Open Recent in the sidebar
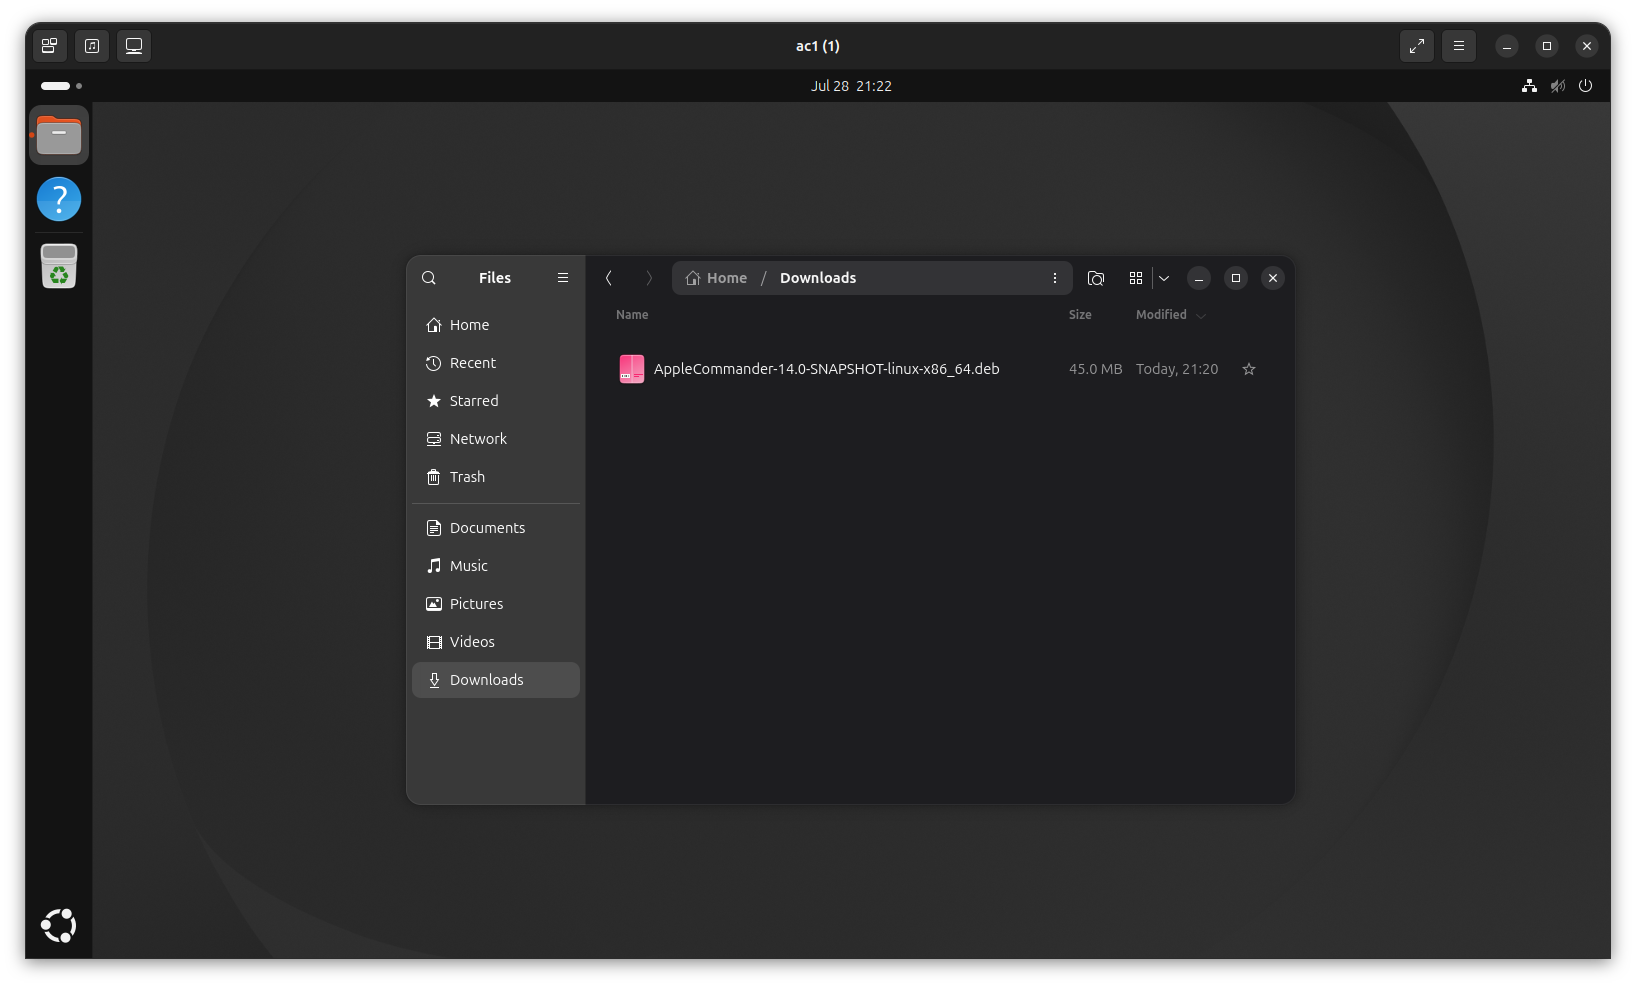The height and width of the screenshot is (987, 1636). pos(496,363)
